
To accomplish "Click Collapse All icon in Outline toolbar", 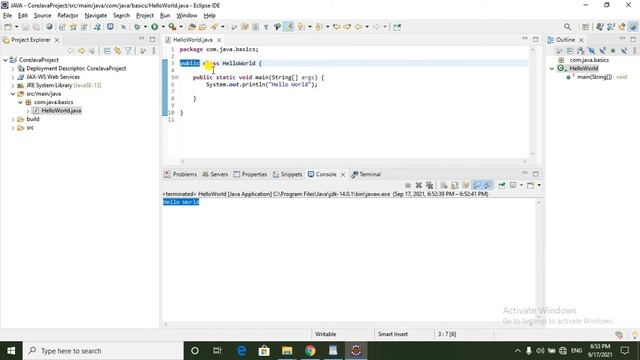I will pos(570,51).
